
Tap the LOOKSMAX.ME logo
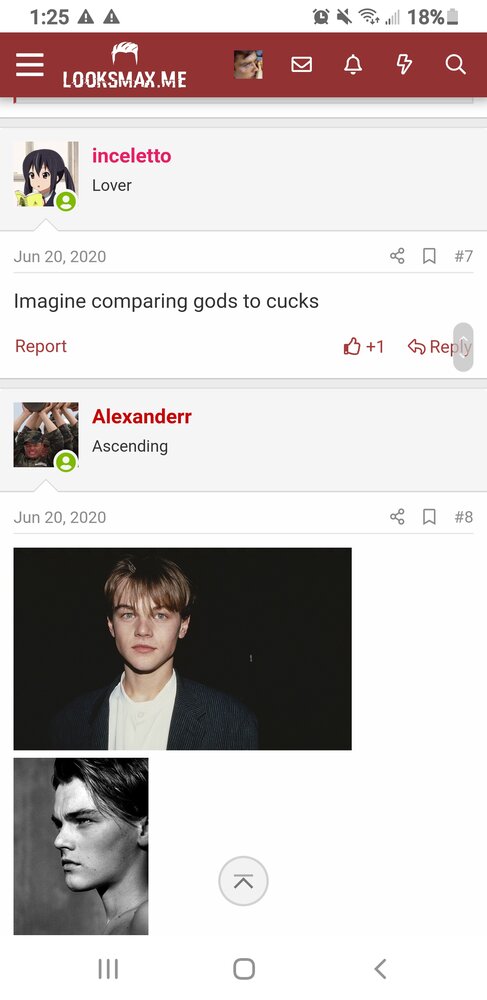click(x=124, y=65)
